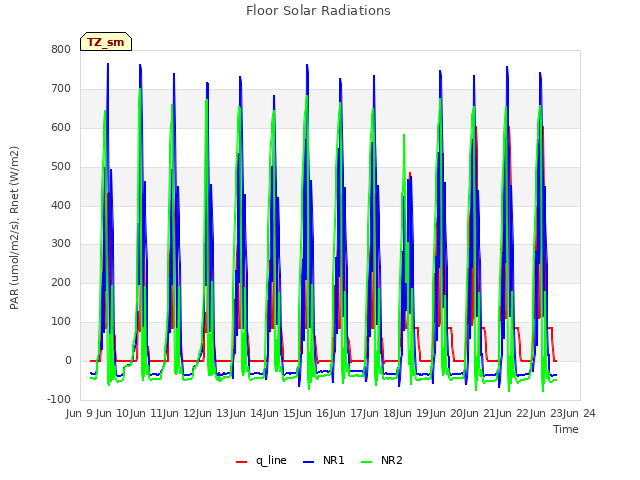Click the Jun 24 x-axis tick label
The image size is (640, 480).
[x=577, y=413]
